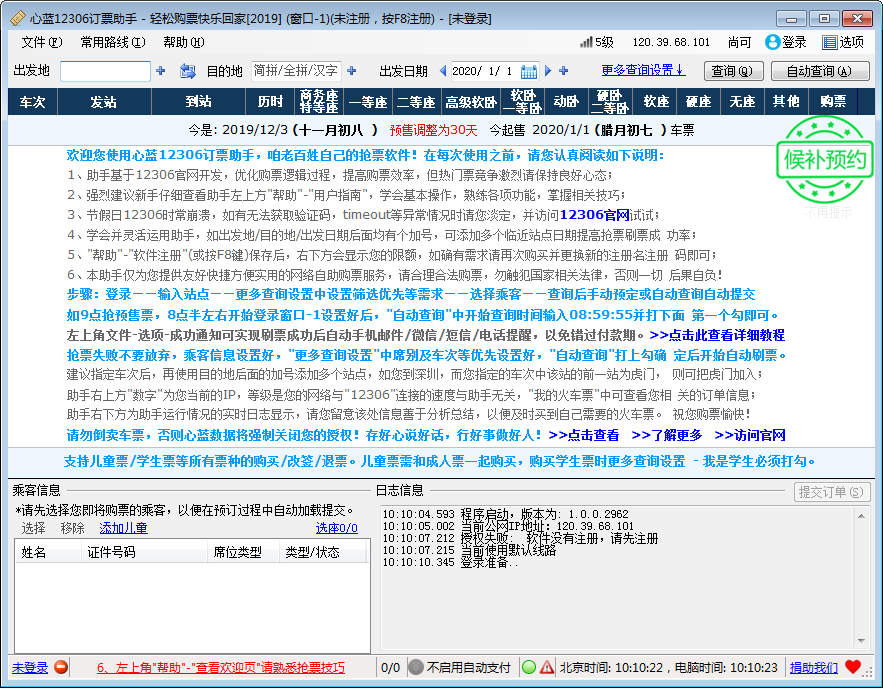Sort by 到站 column header
883x688 pixels.
198,102
